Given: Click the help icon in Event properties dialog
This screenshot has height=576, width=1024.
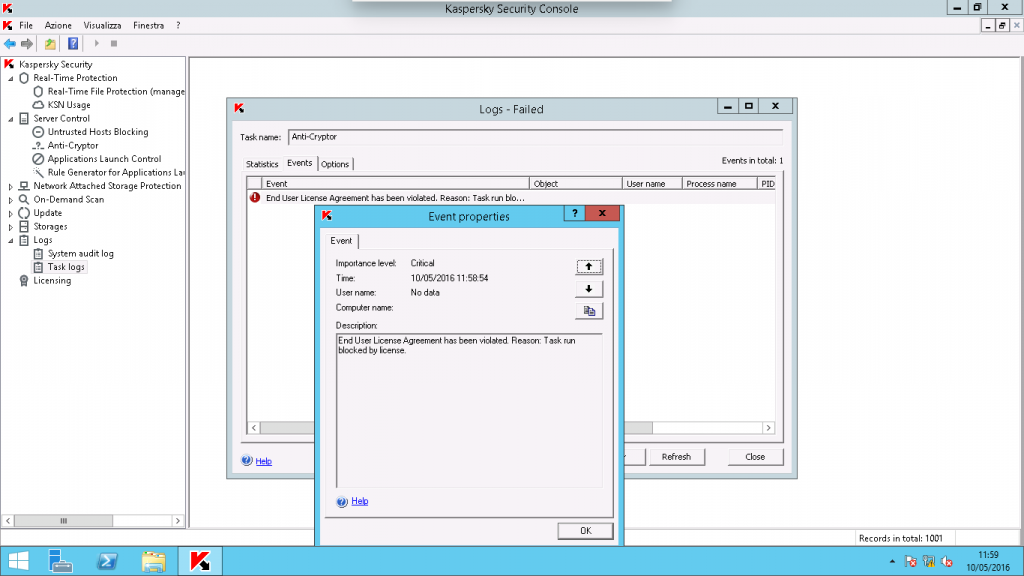Looking at the screenshot, I should pos(342,502).
